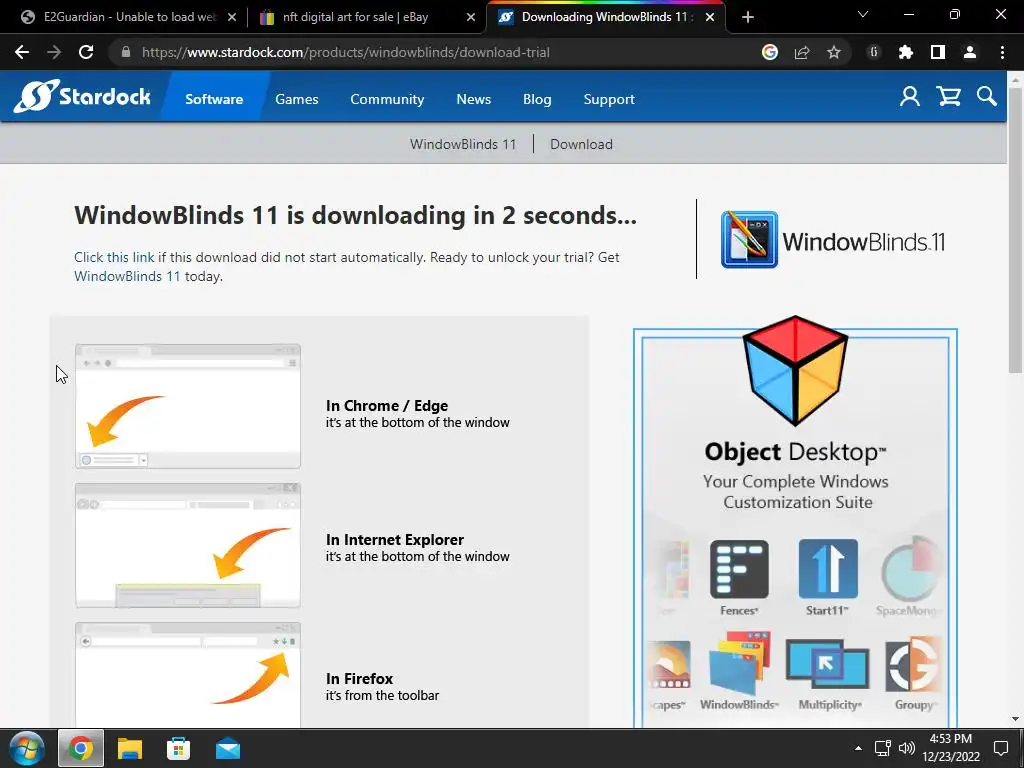1024x768 pixels.
Task: Open the shopping cart icon
Action: click(948, 97)
